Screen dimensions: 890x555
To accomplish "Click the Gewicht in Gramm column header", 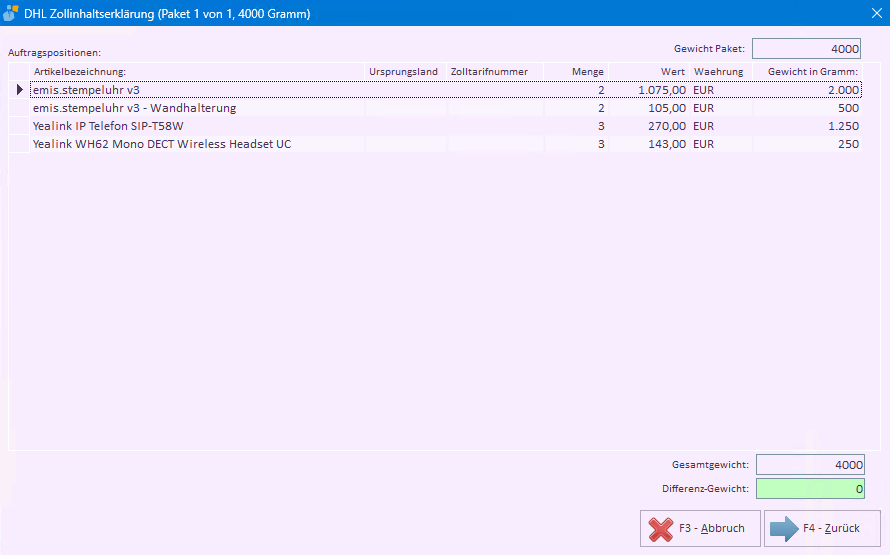I will click(807, 72).
